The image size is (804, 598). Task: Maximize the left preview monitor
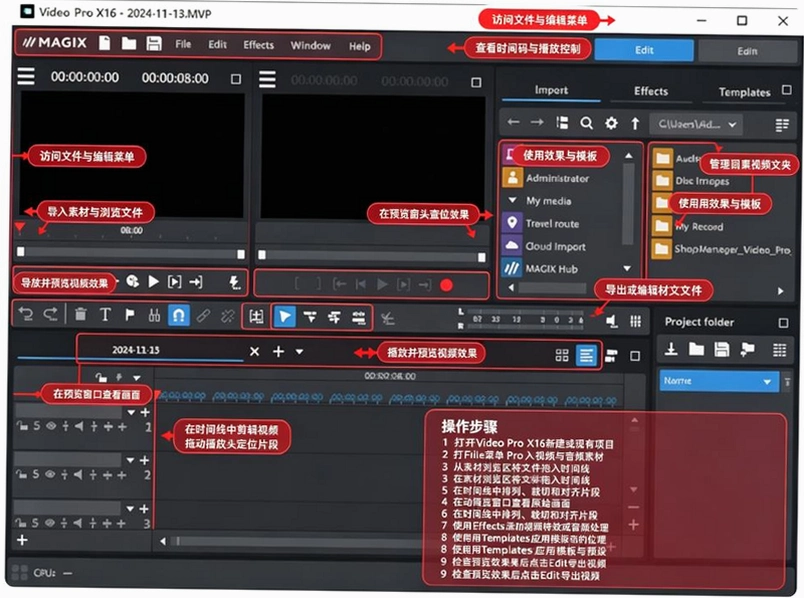[236, 79]
